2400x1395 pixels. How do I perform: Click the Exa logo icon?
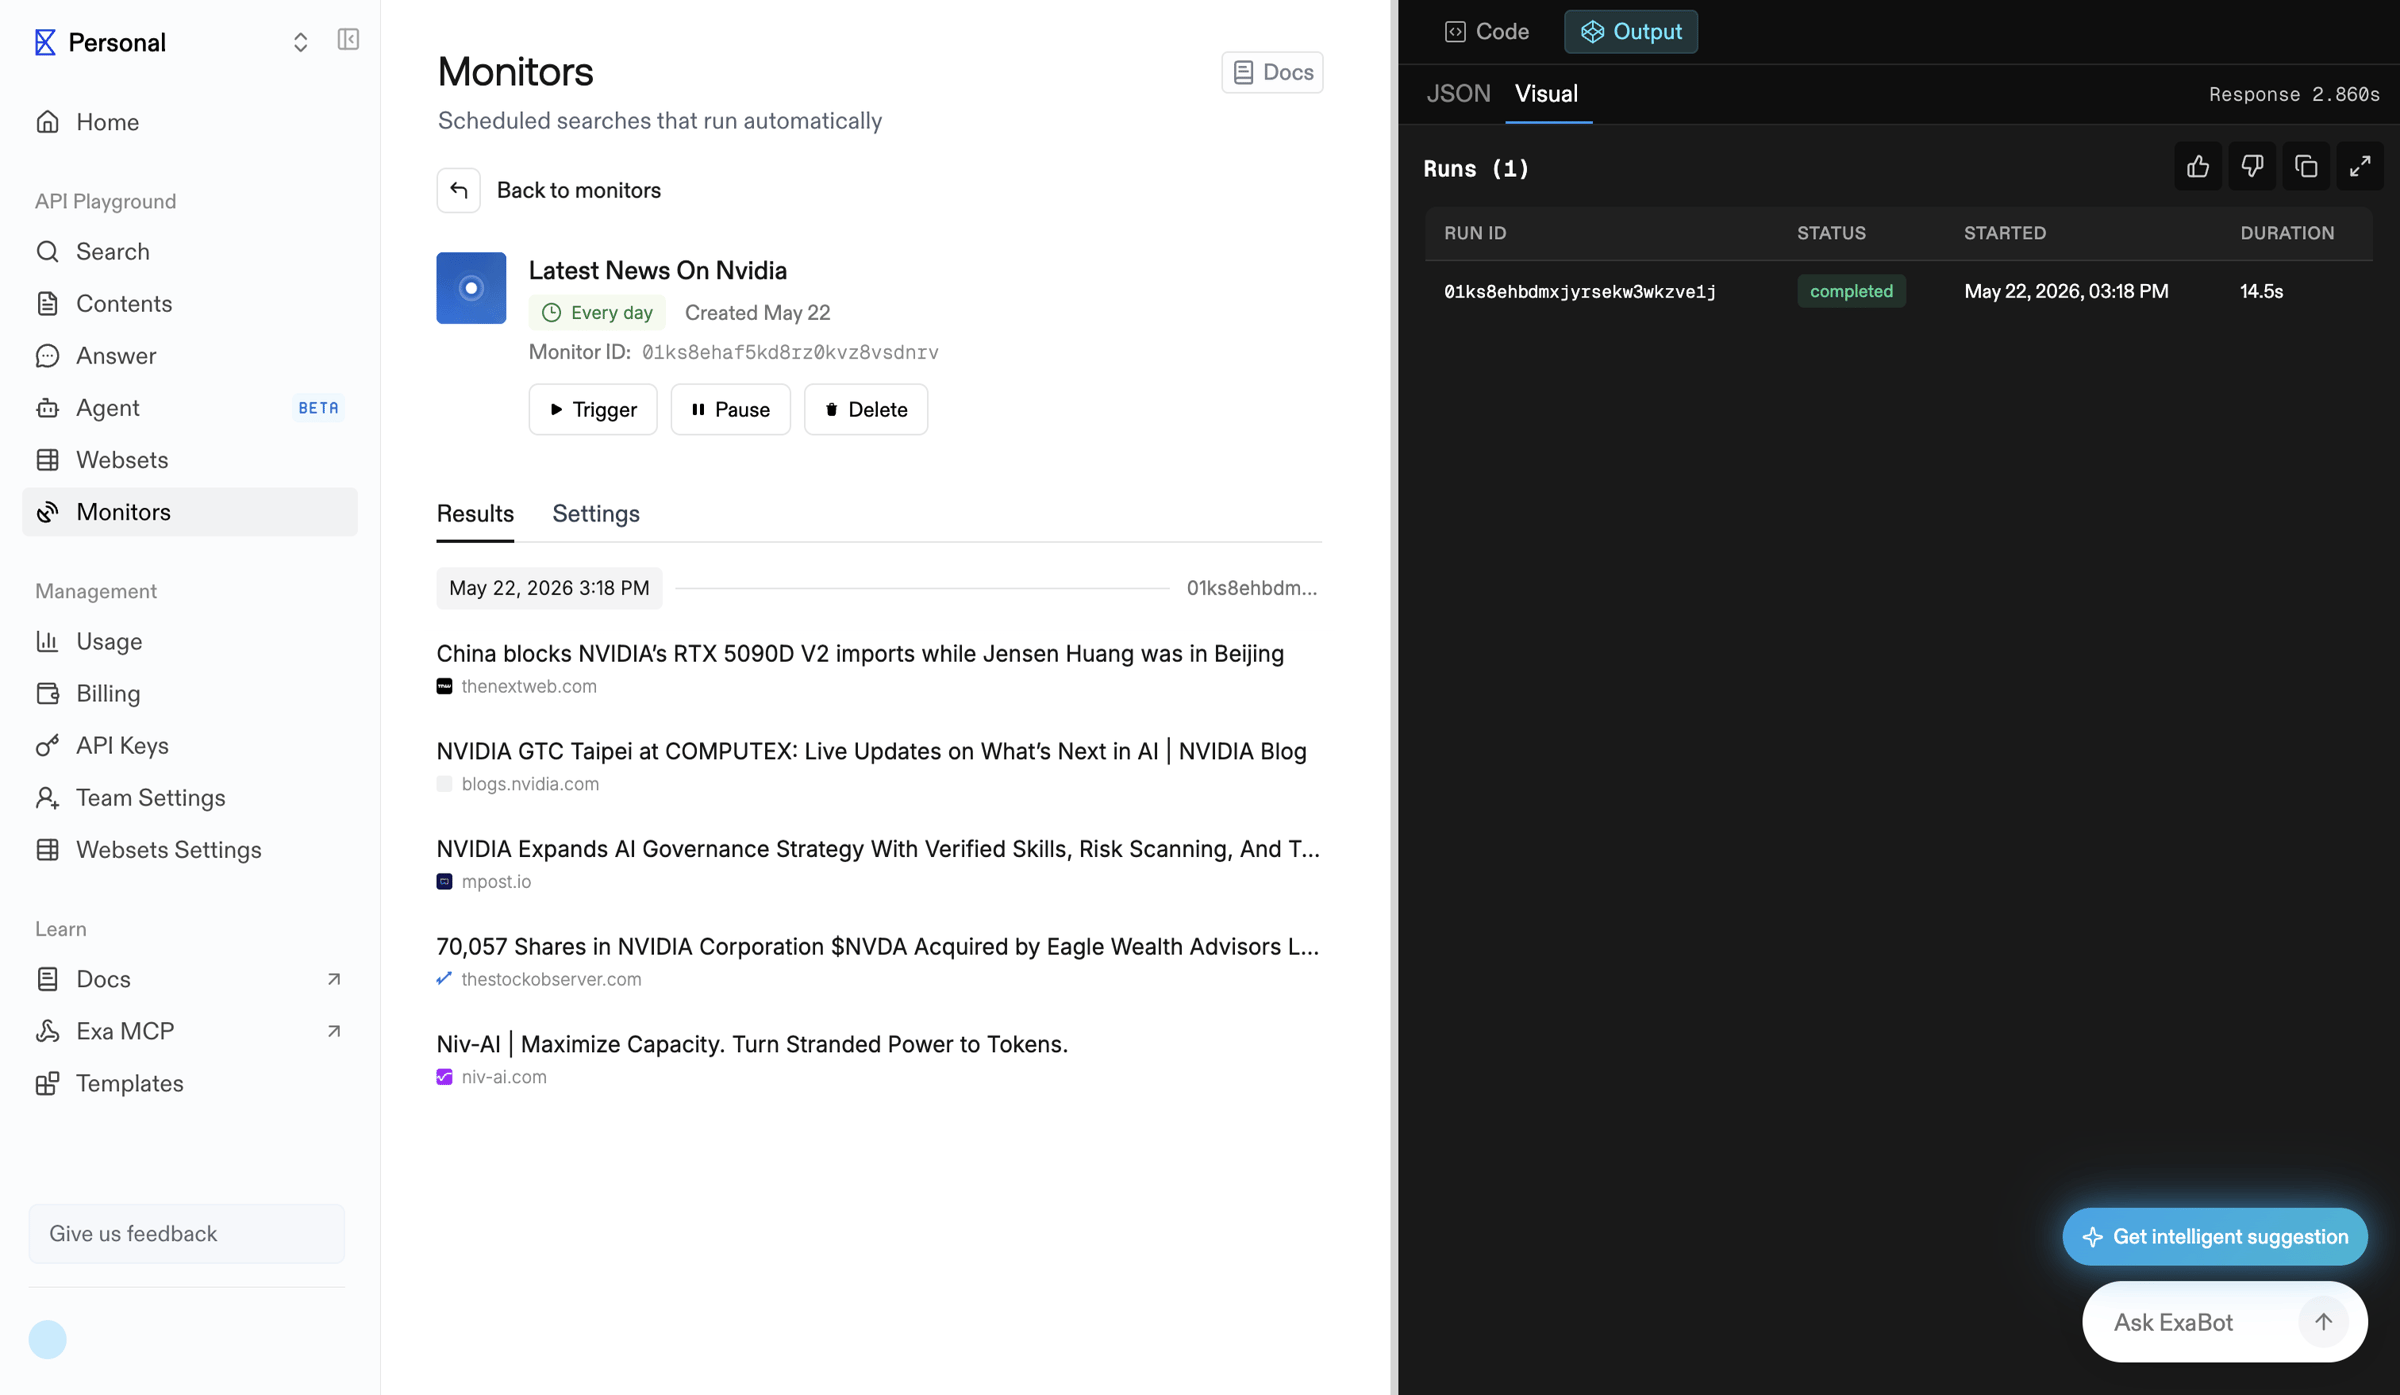(45, 42)
